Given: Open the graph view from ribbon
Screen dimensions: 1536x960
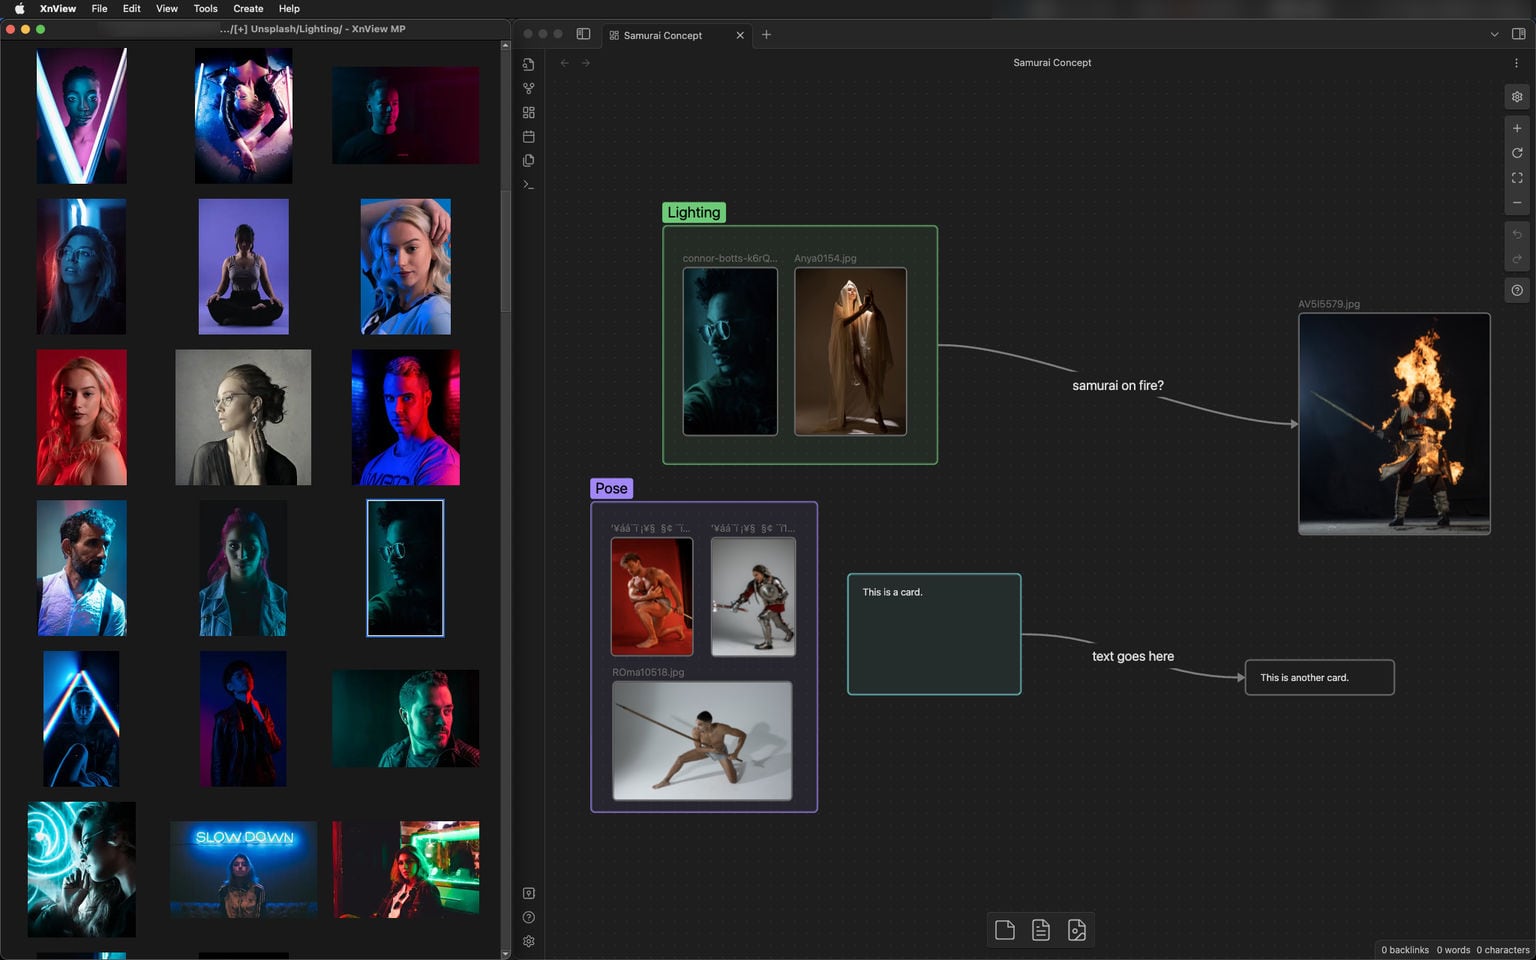Looking at the screenshot, I should [528, 88].
